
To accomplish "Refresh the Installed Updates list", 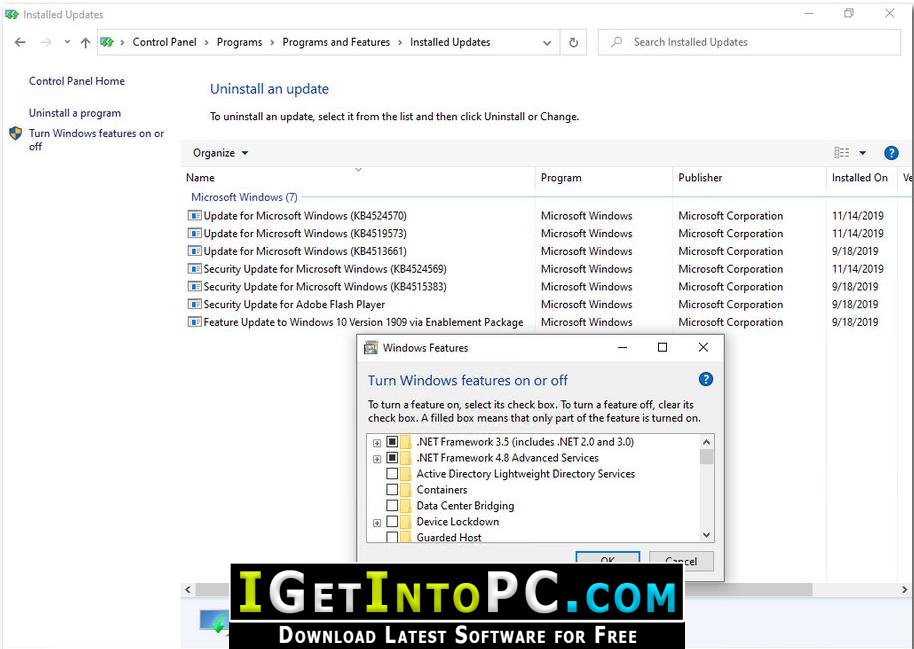I will [x=574, y=43].
